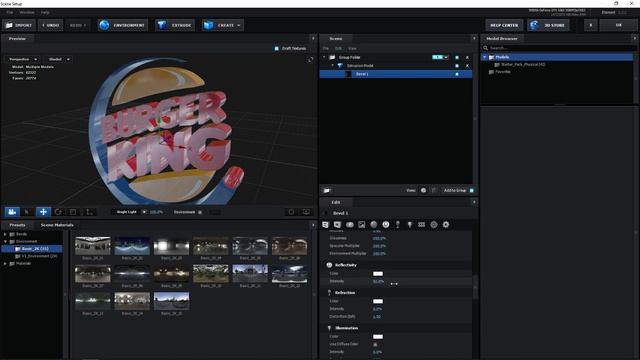Image resolution: width=640 pixels, height=360 pixels.
Task: Toggle the Draft Textures checkbox
Action: pos(276,49)
